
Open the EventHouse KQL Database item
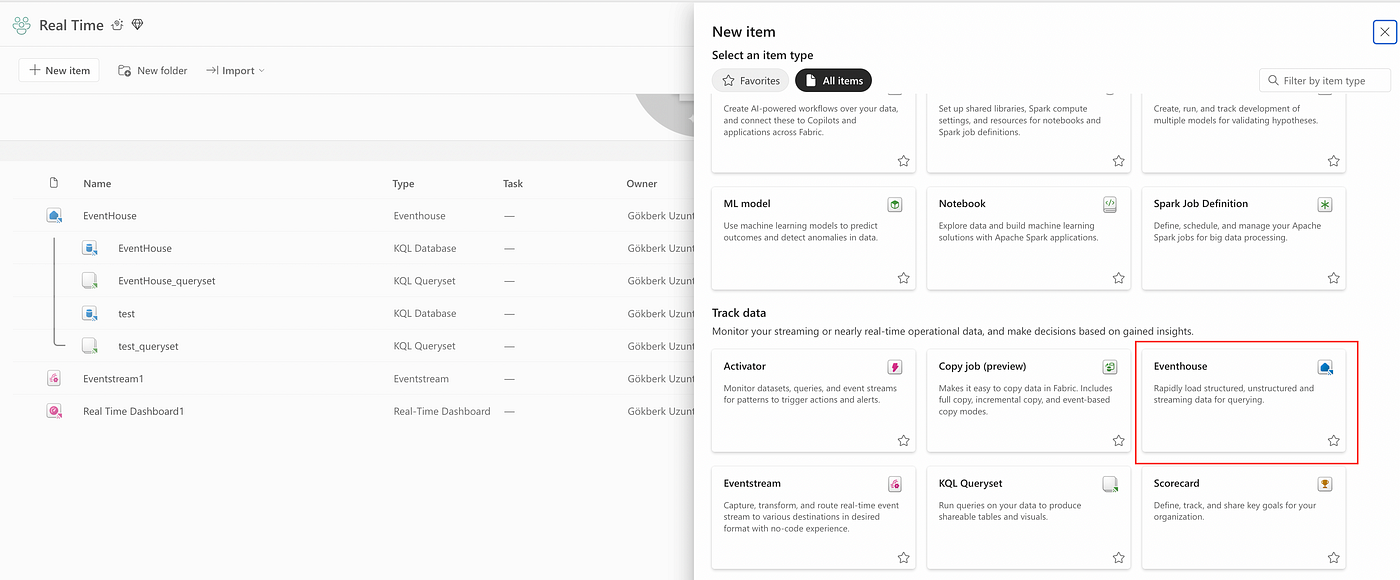[145, 248]
